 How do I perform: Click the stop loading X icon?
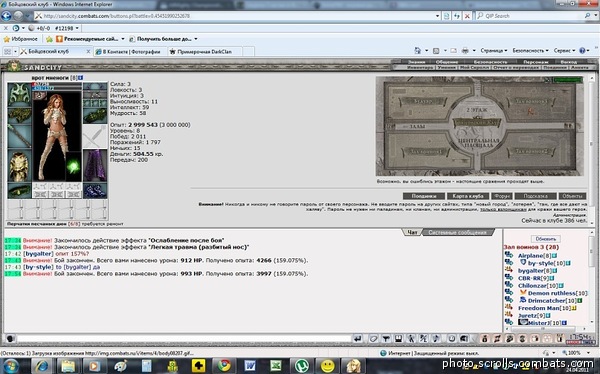pos(467,16)
